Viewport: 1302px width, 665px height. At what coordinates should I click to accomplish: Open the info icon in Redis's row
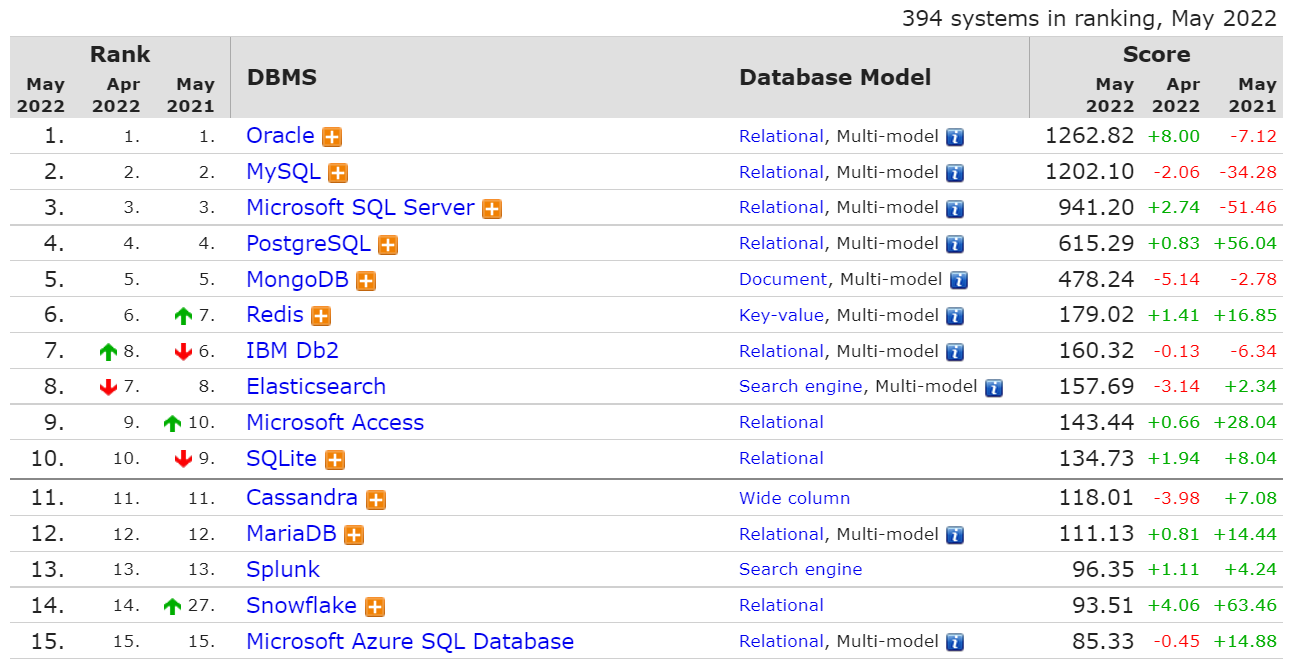tap(955, 316)
